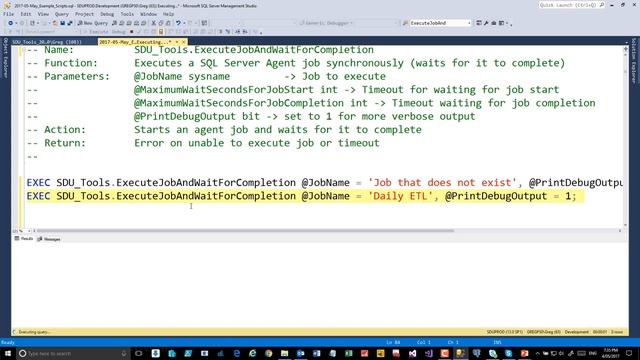
Task: Click the horizontal scrollbar of the editor
Action: pyautogui.click(x=245, y=231)
